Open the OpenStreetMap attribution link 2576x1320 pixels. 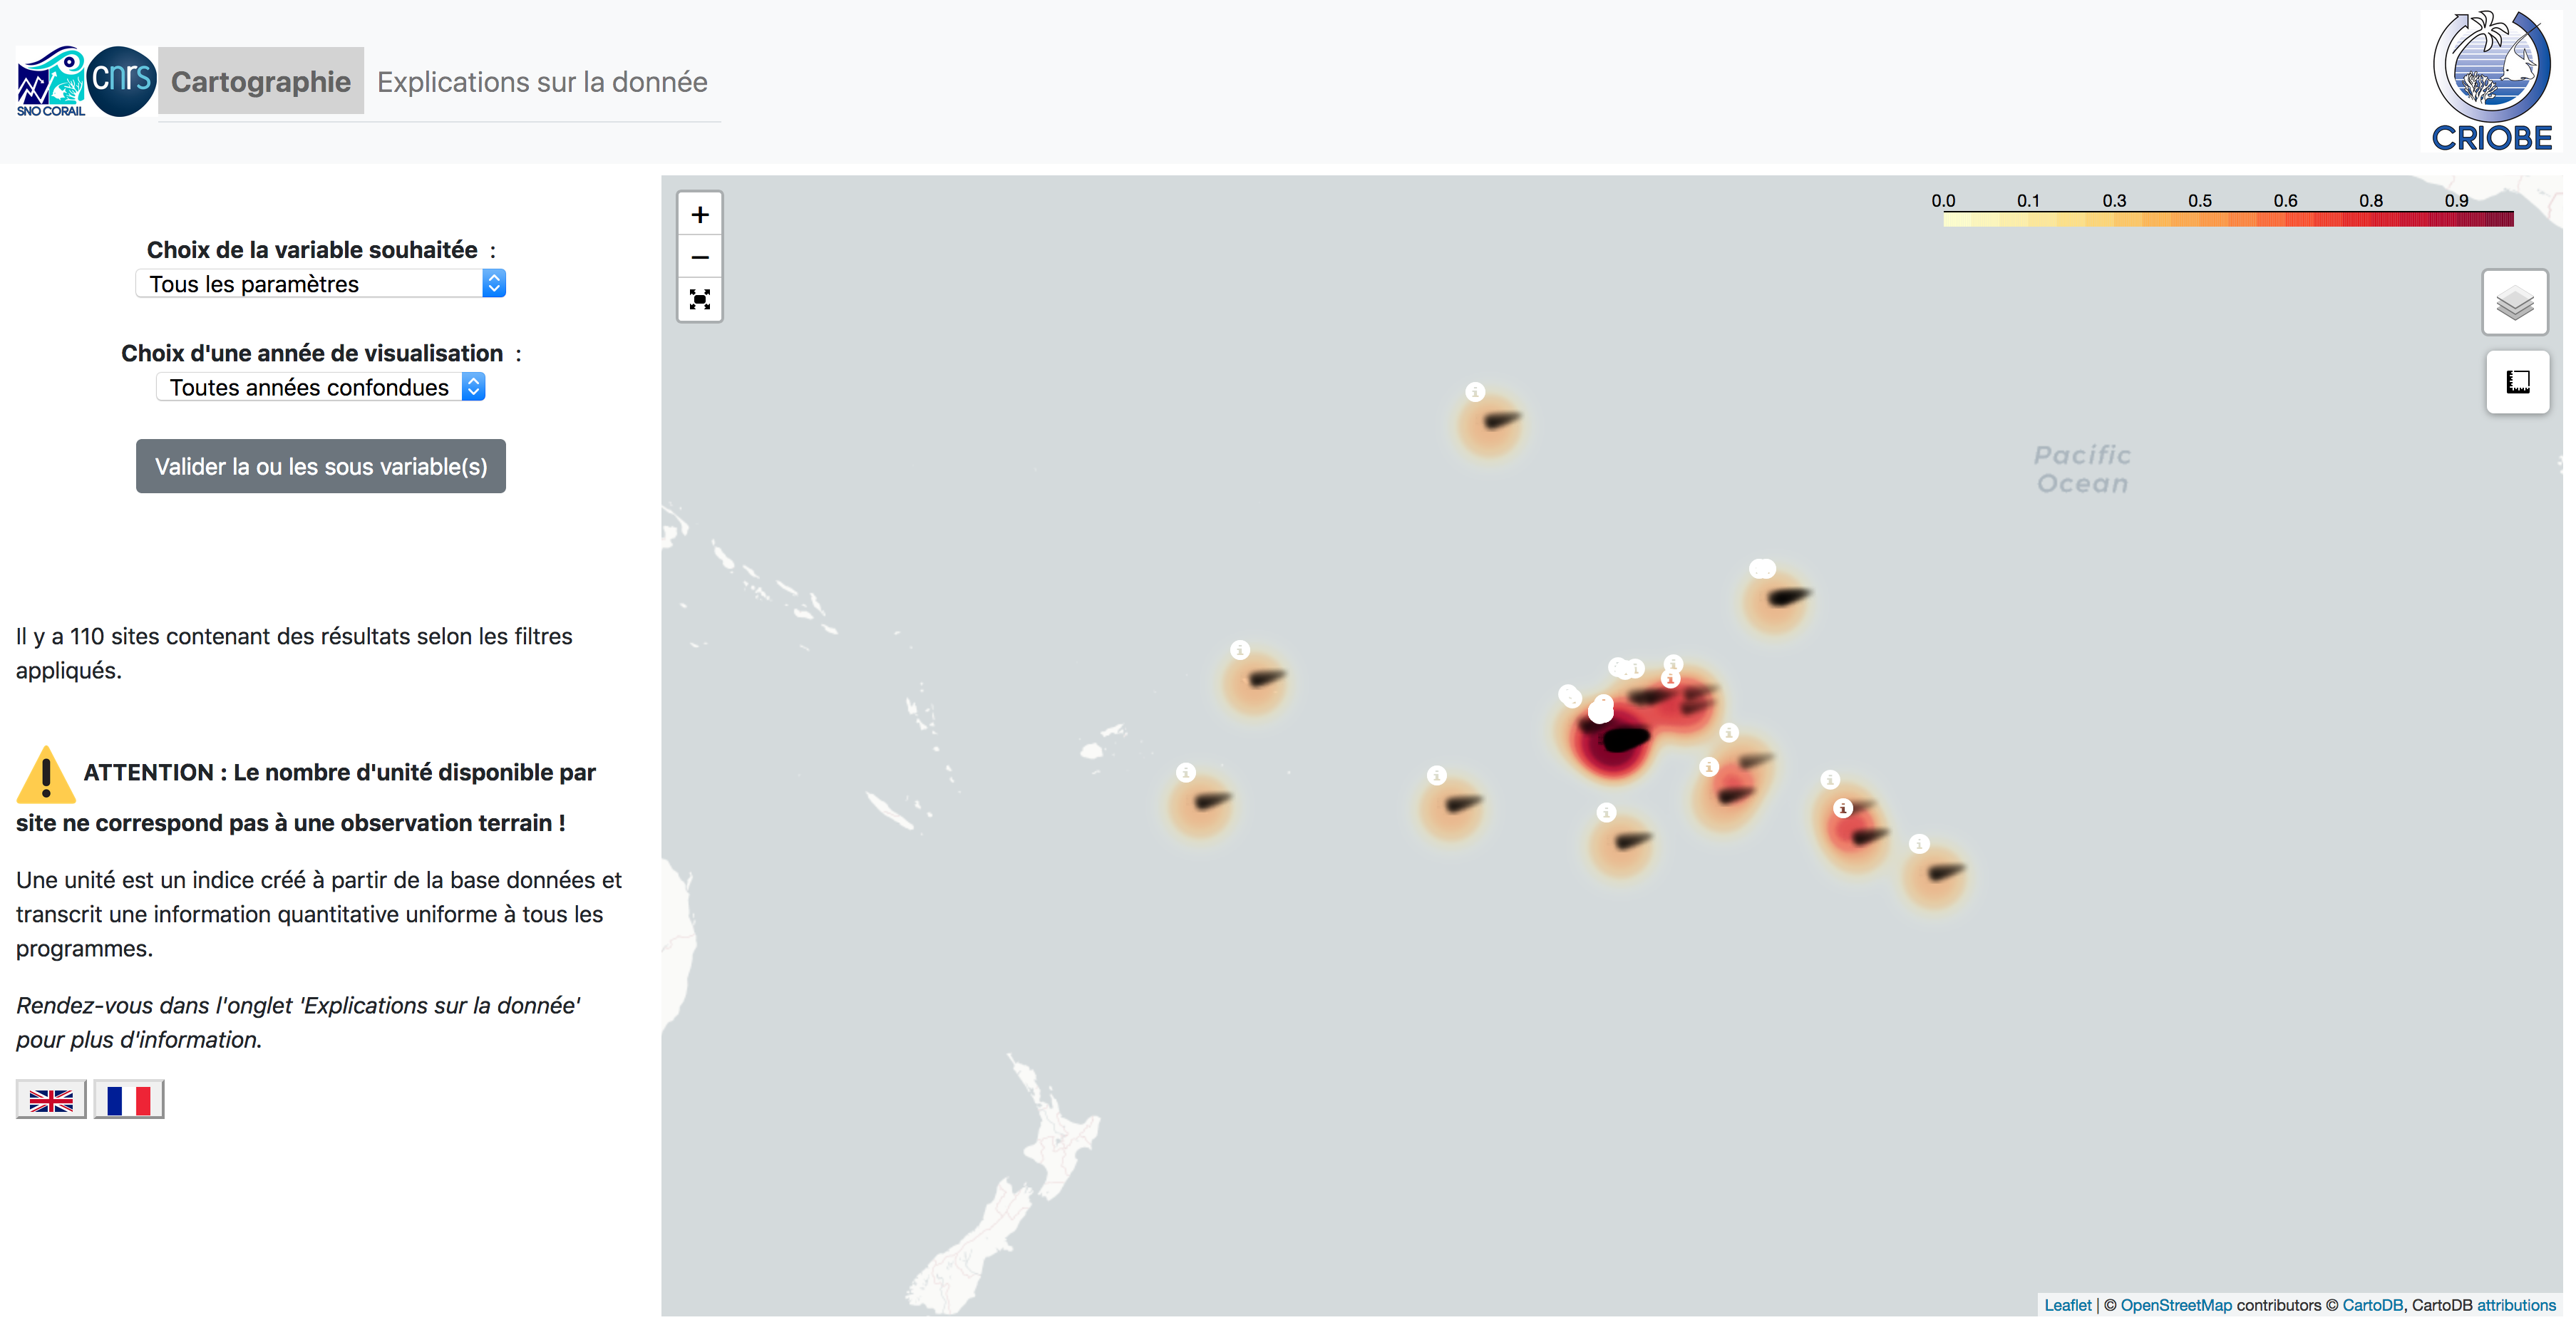click(x=2176, y=1305)
